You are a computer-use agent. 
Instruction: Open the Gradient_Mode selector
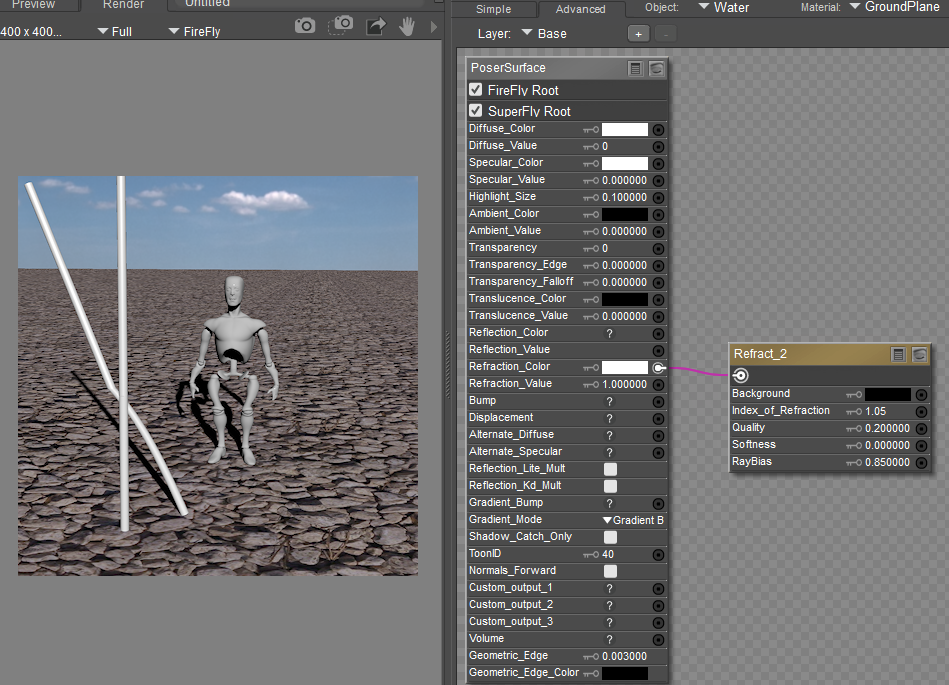pyautogui.click(x=633, y=520)
